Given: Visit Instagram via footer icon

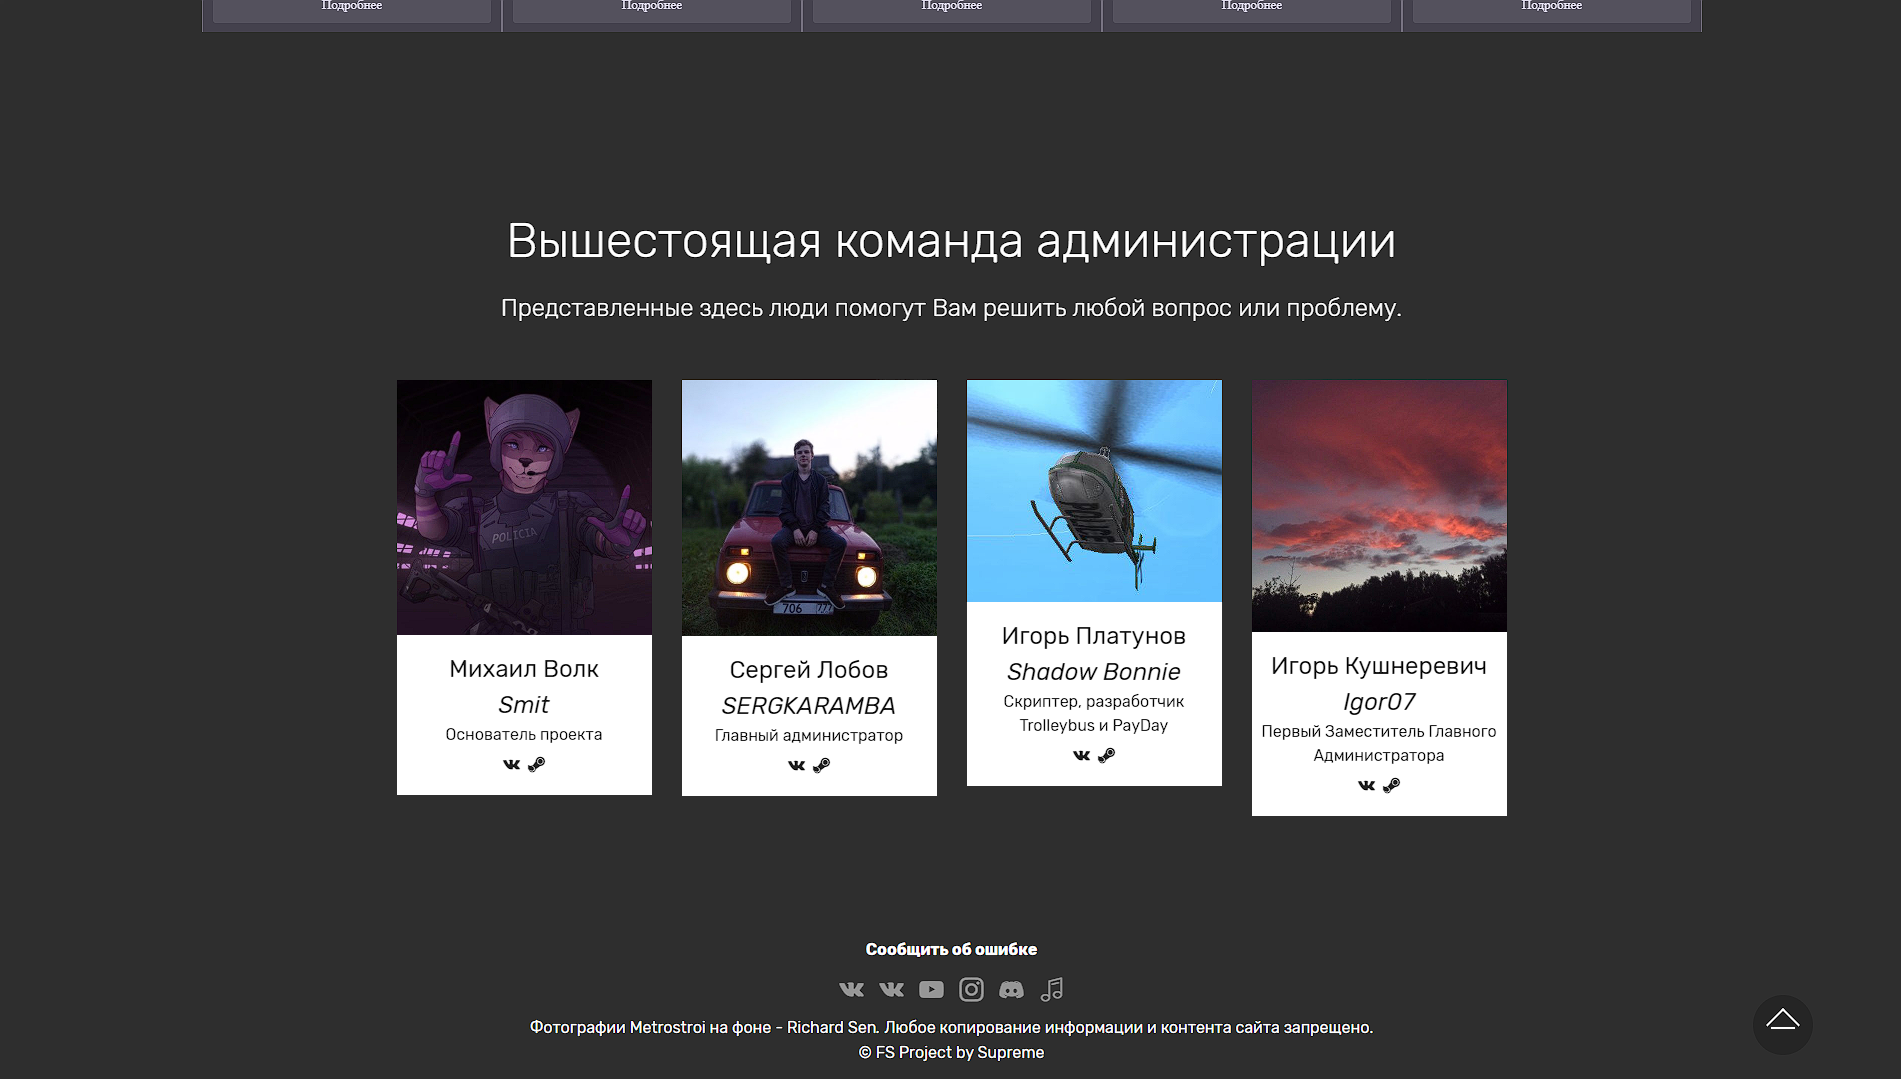Looking at the screenshot, I should tap(971, 990).
